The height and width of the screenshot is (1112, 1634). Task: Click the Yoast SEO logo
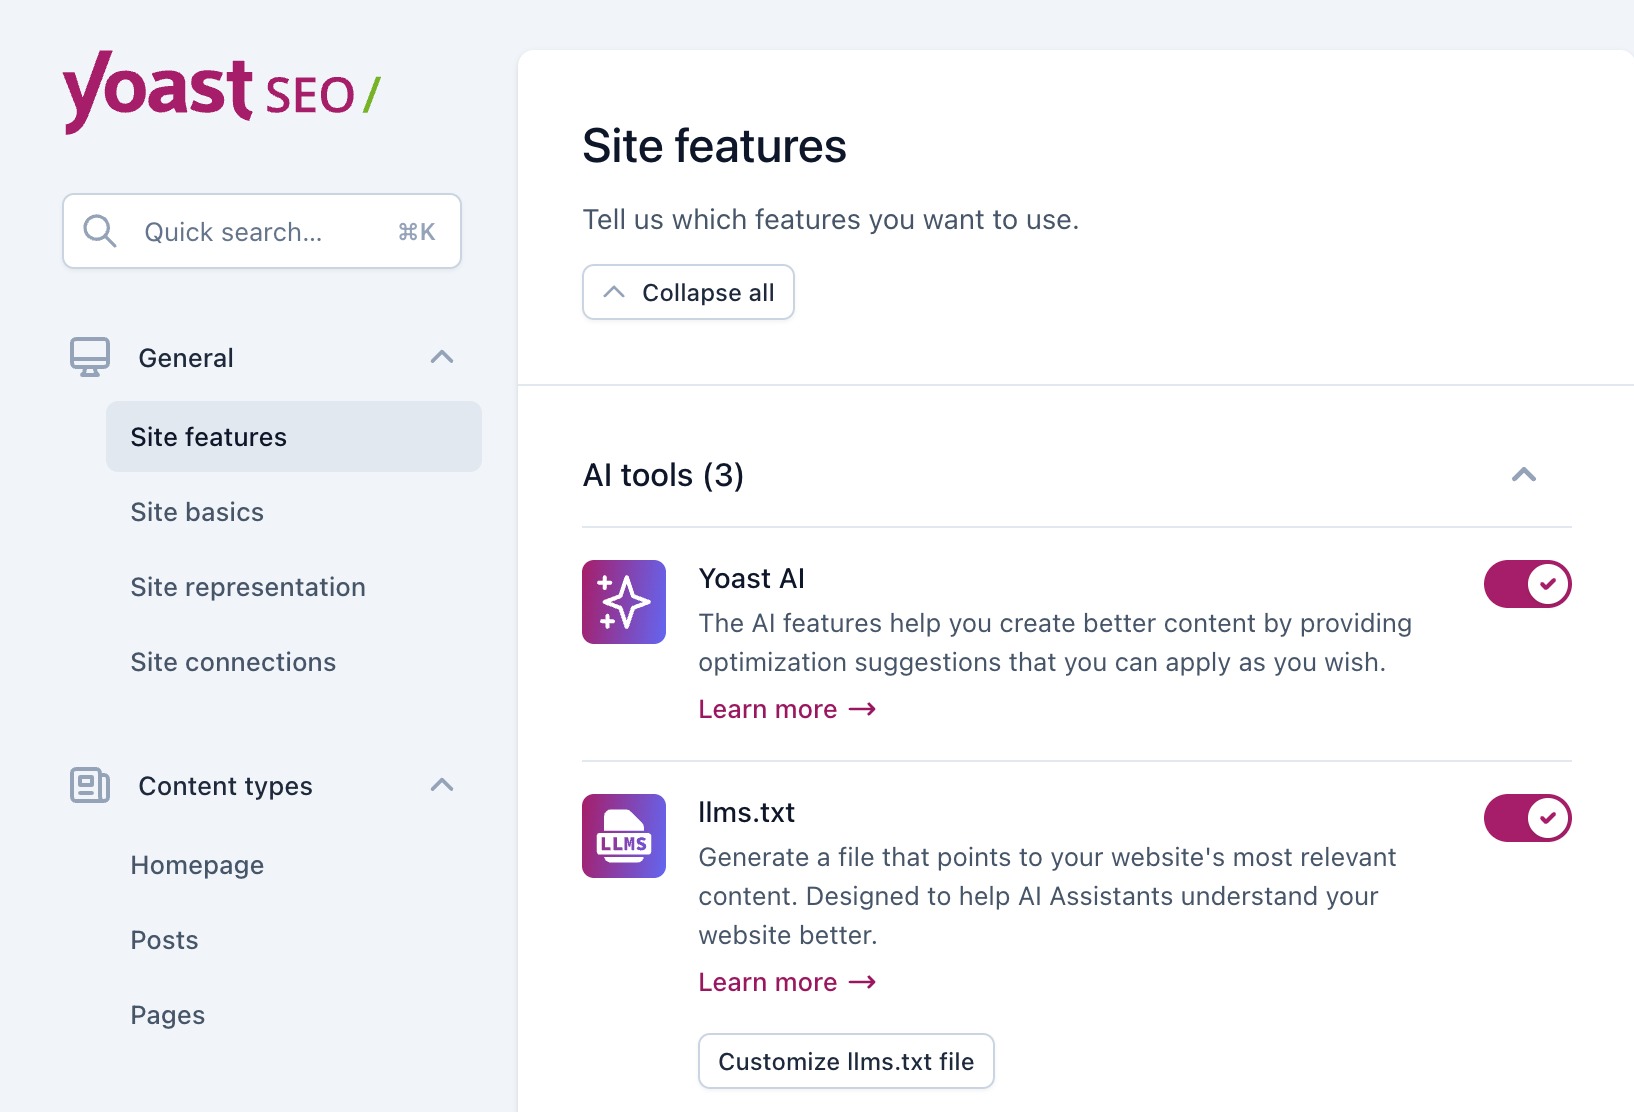[221, 92]
